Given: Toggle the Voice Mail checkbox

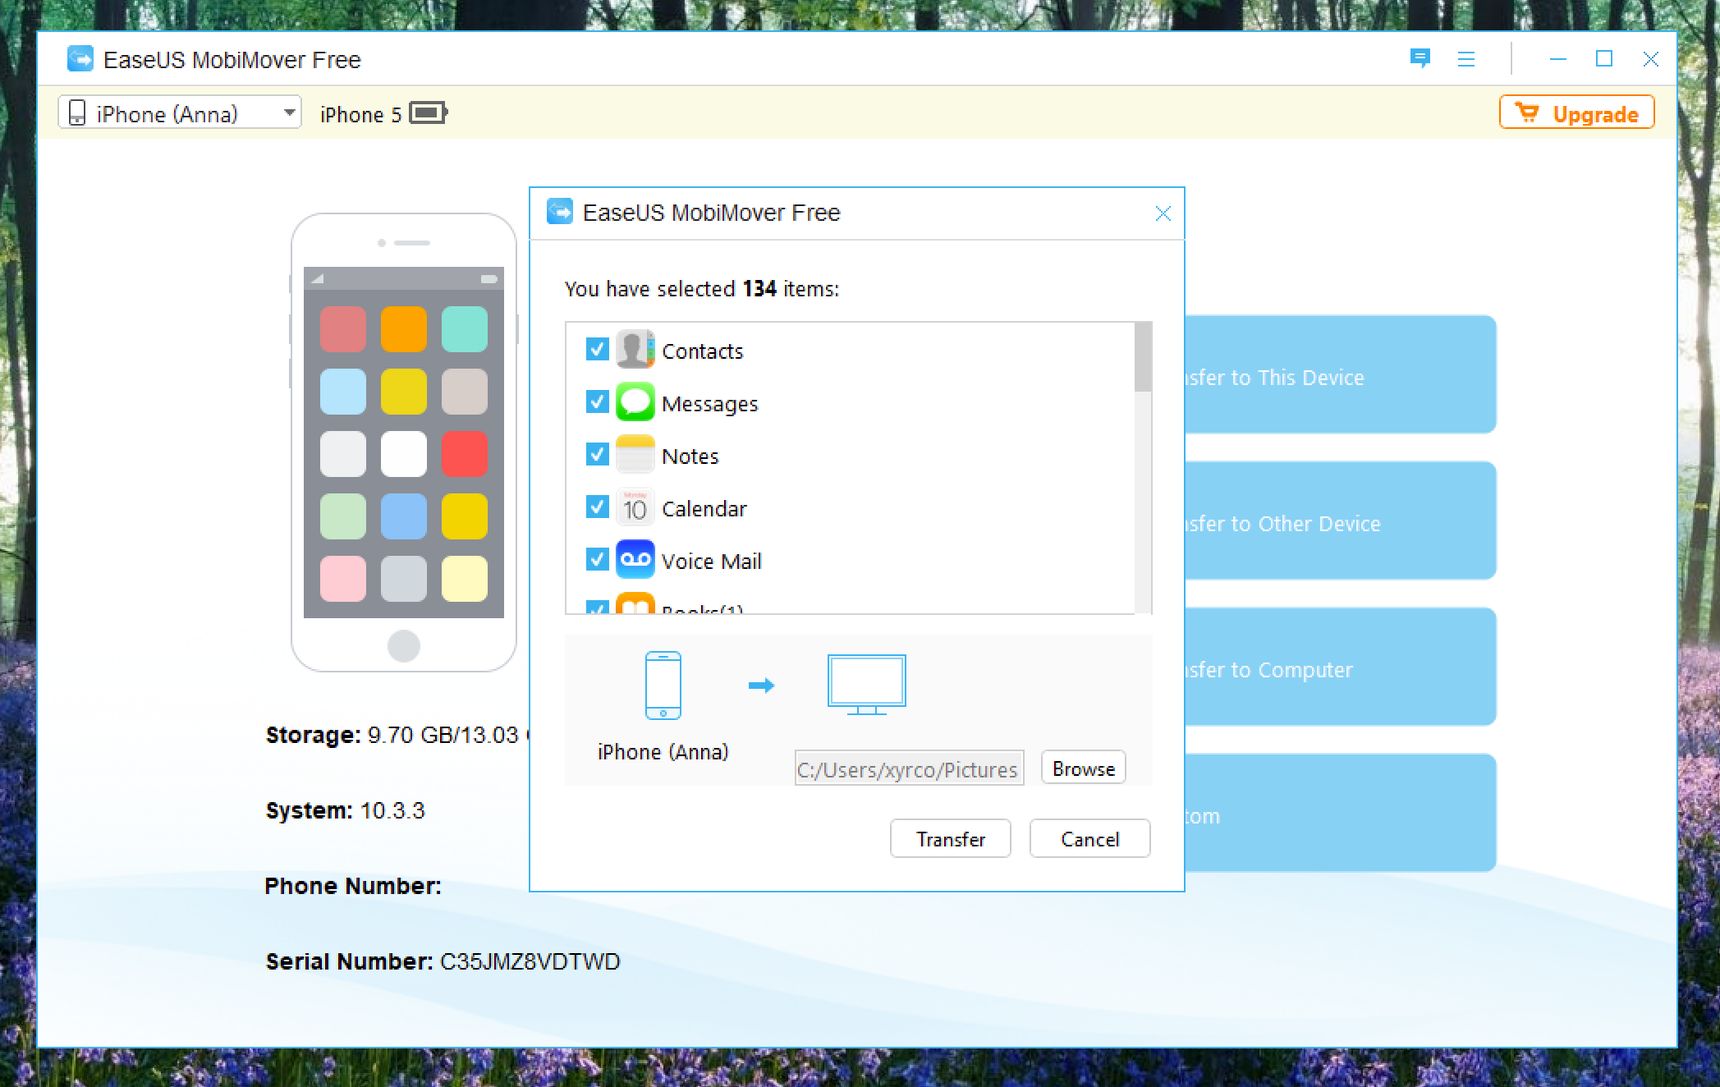Looking at the screenshot, I should [597, 559].
